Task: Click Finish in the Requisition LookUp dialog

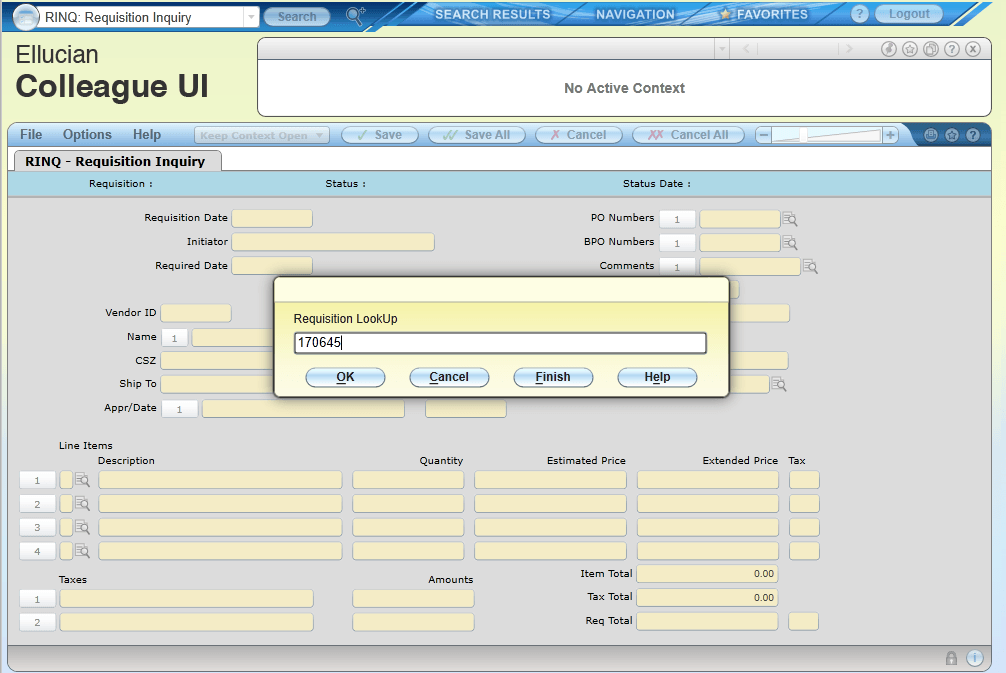Action: 553,377
